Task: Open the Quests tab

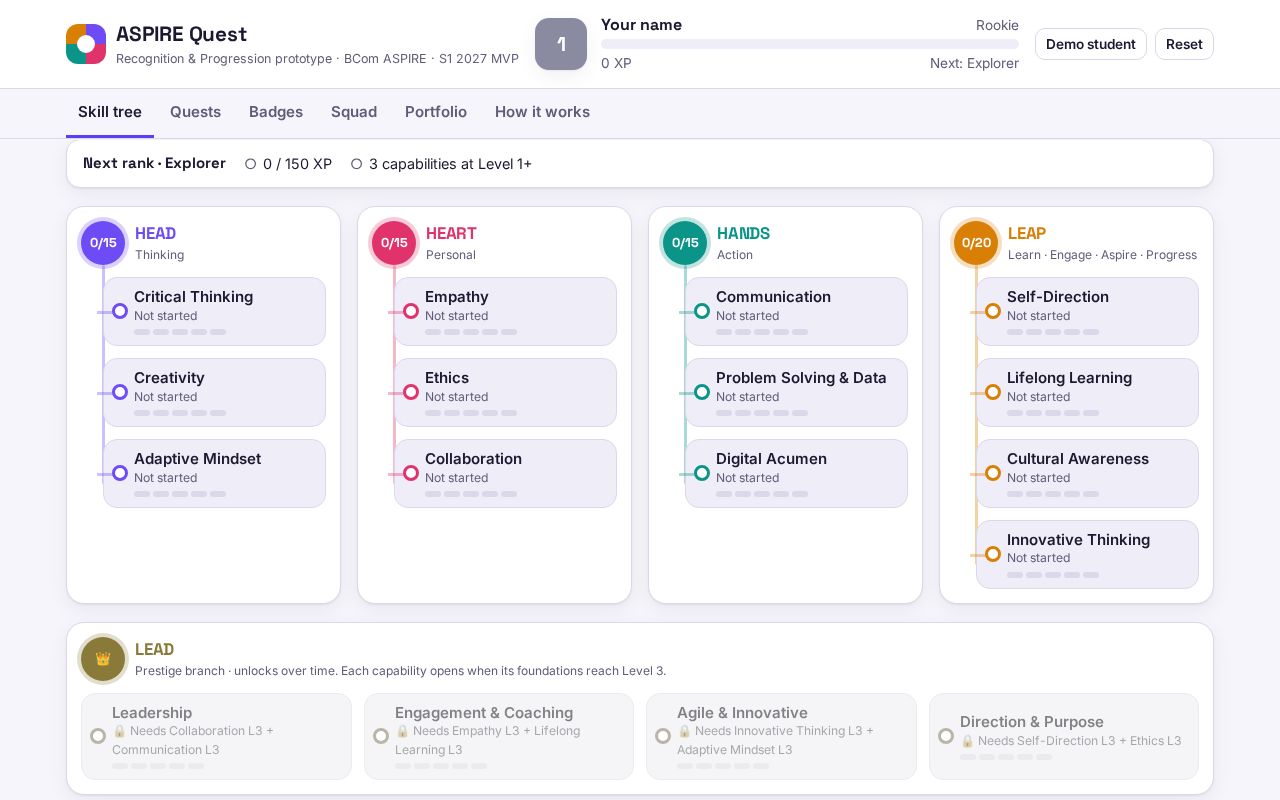Action: (195, 112)
